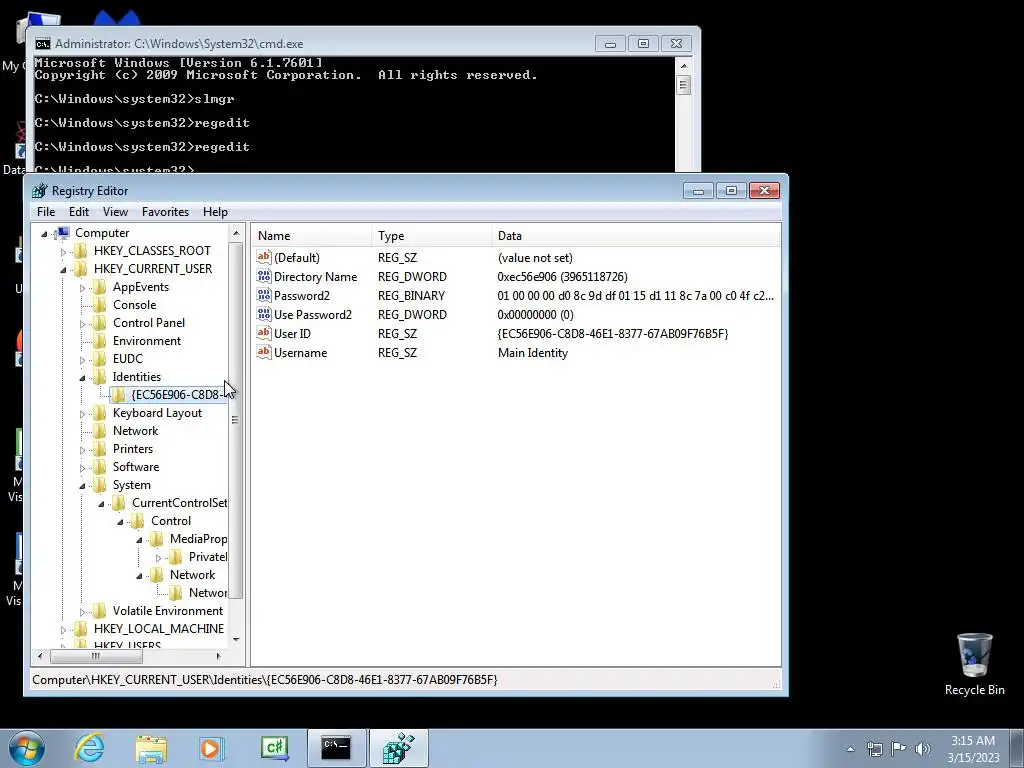This screenshot has height=768, width=1024.
Task: Open Windows Media Player taskbar icon
Action: coord(212,748)
